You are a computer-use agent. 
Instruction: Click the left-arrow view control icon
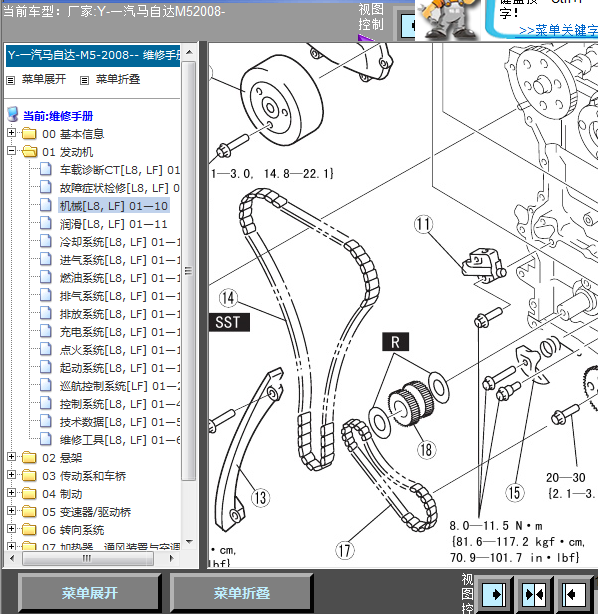tap(573, 594)
